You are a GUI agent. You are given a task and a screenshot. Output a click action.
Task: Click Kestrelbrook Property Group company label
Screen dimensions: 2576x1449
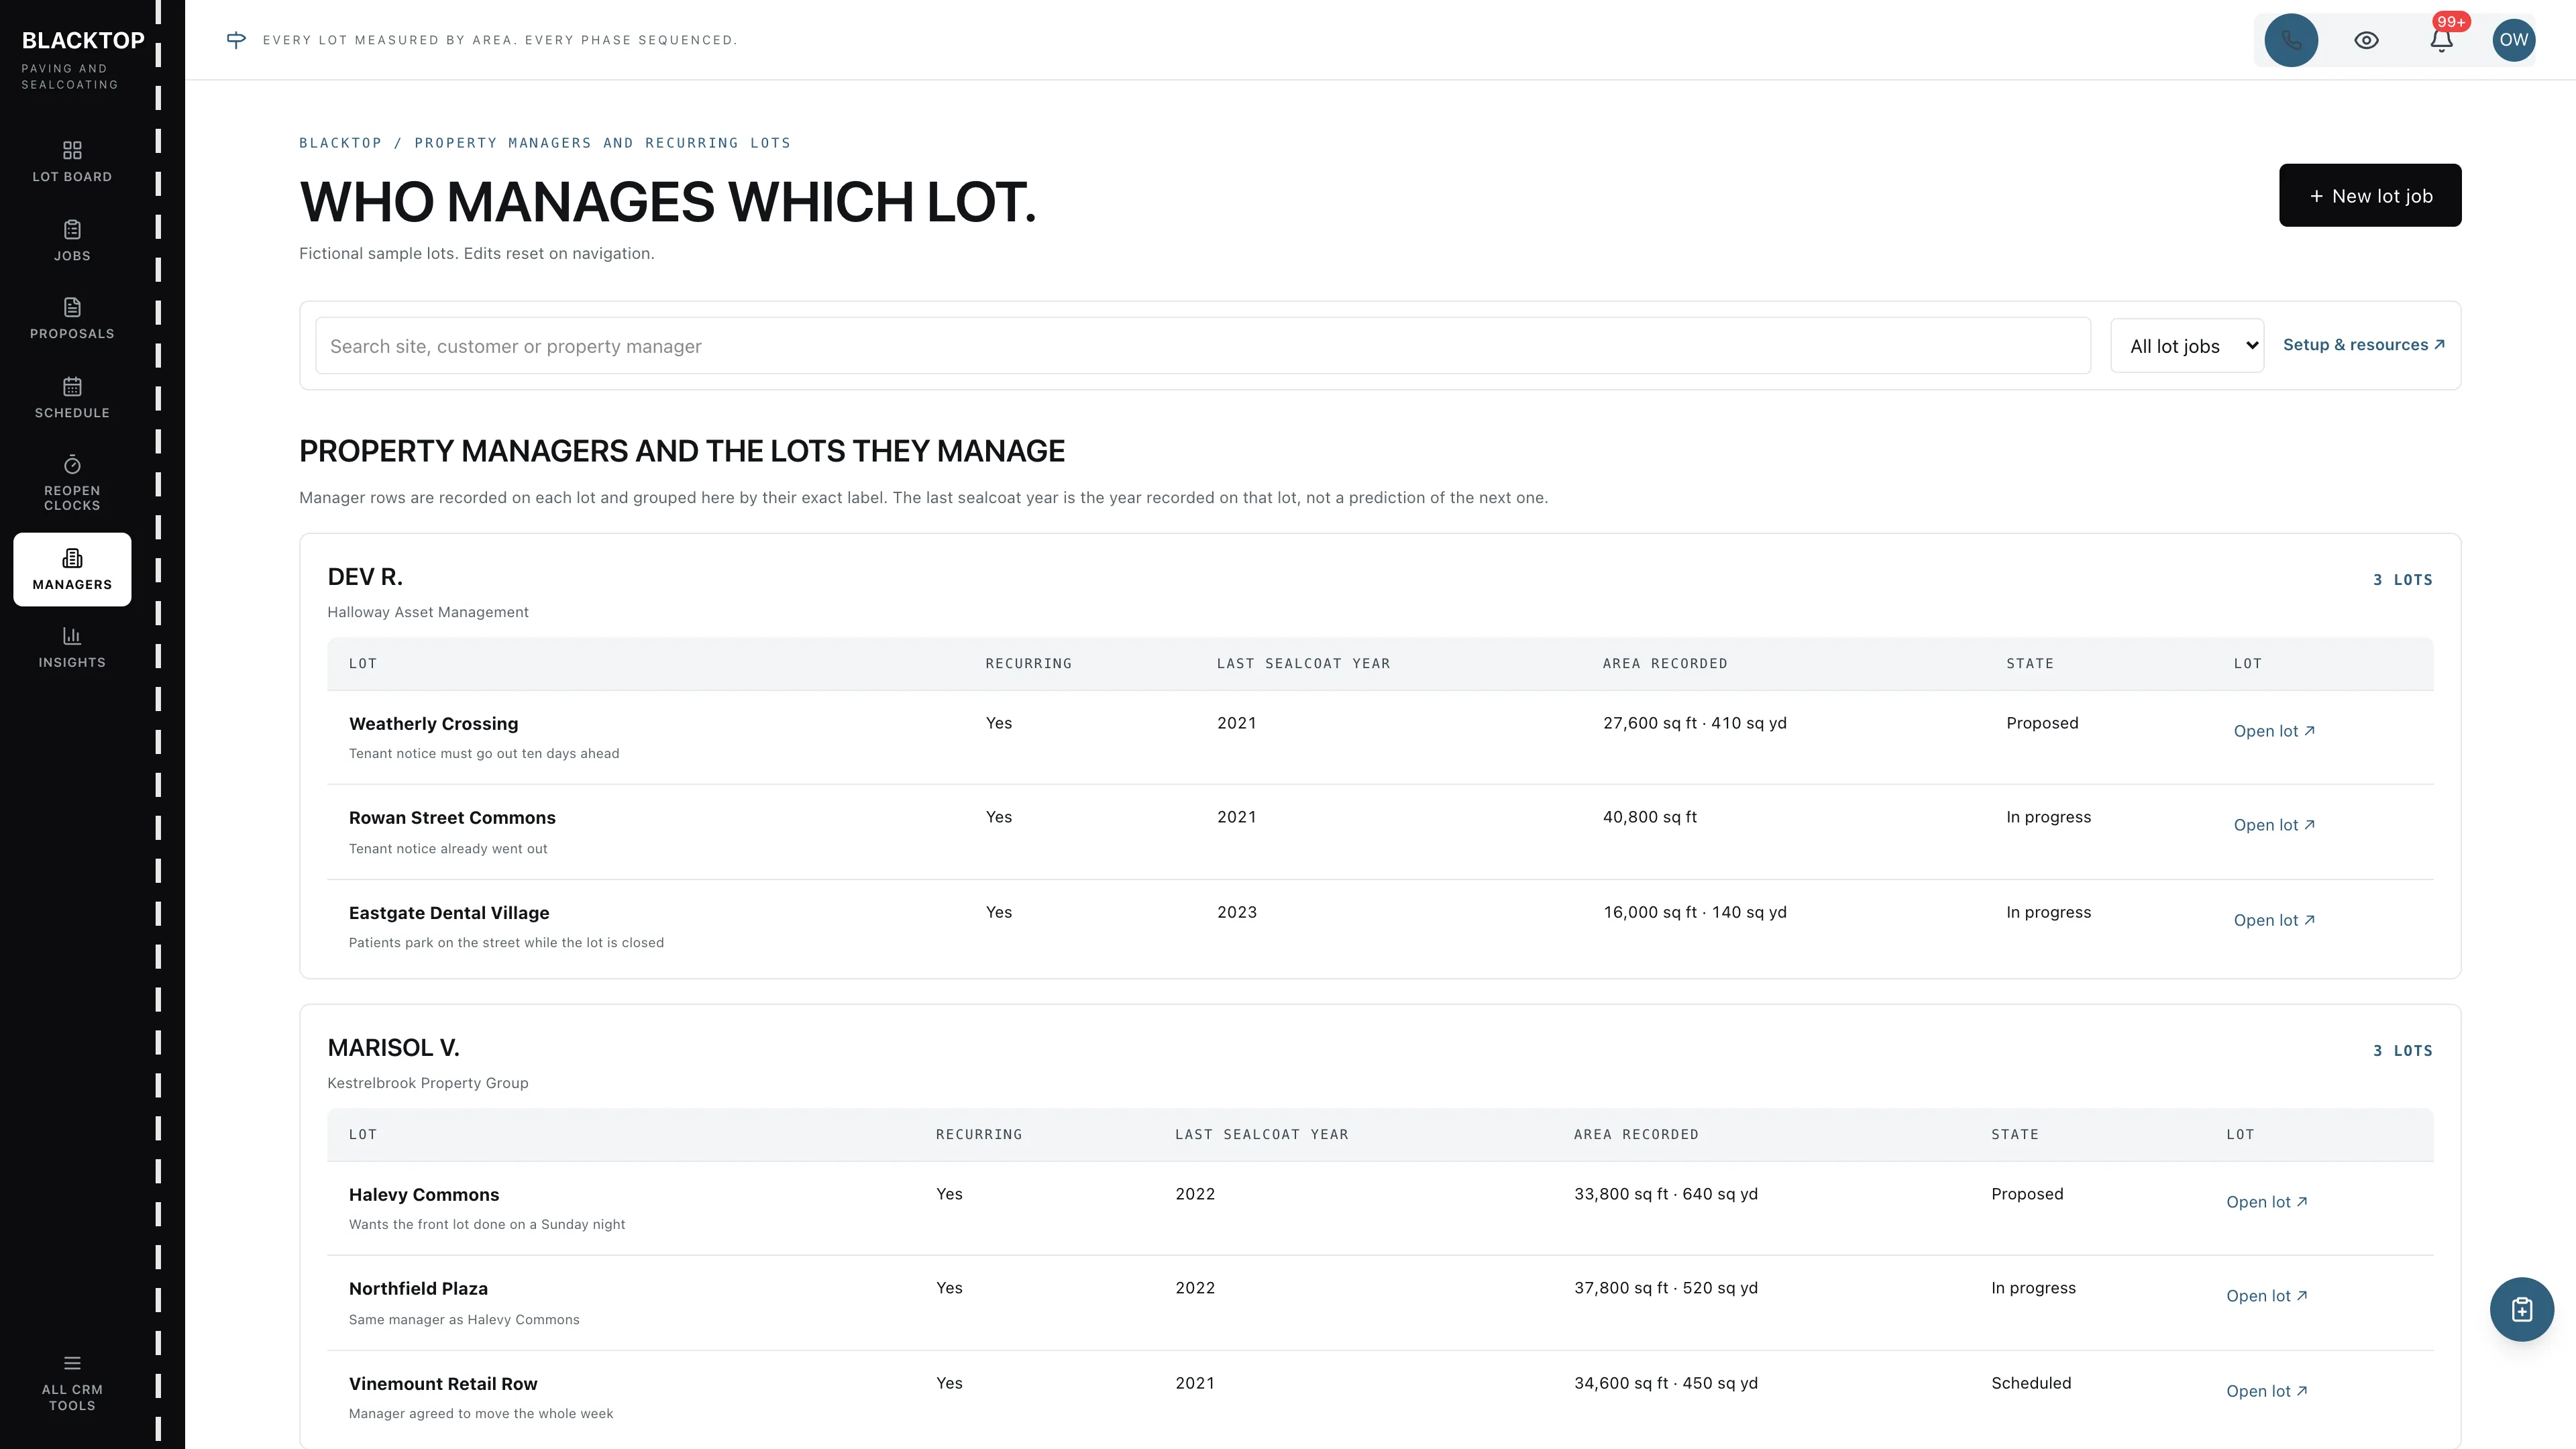428,1083
